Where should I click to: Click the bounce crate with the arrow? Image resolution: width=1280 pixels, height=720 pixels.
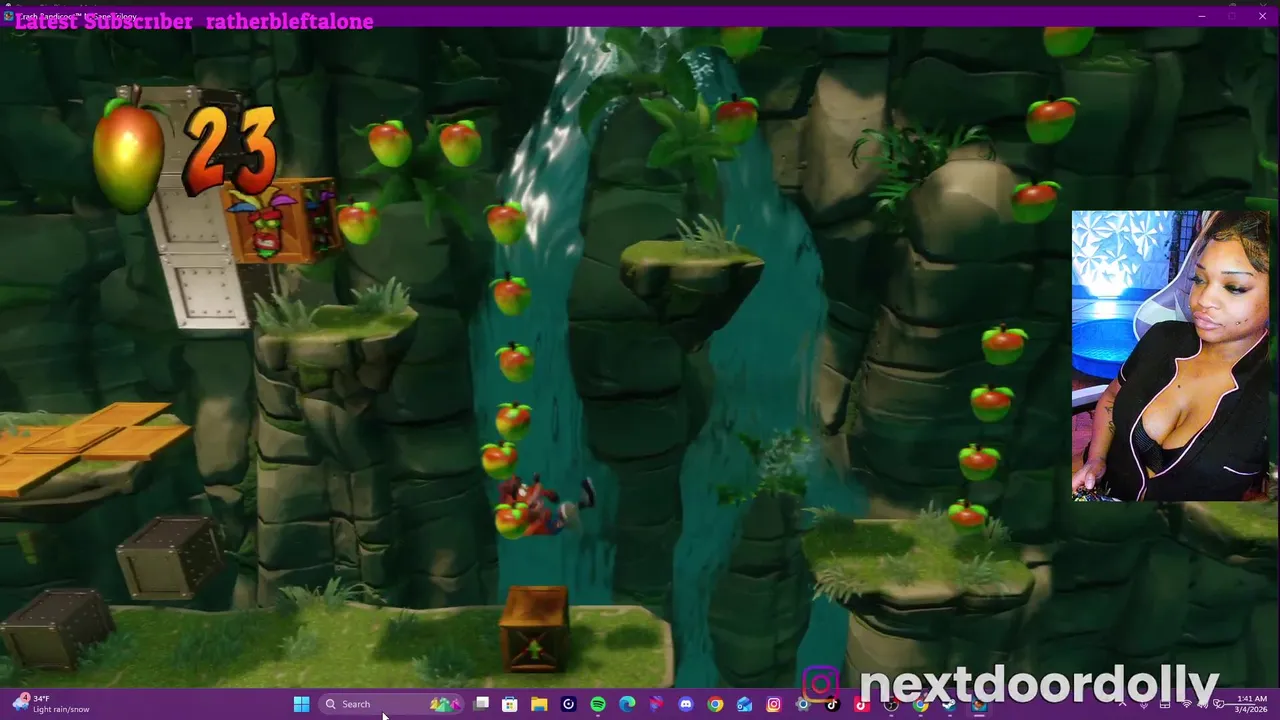(x=534, y=630)
